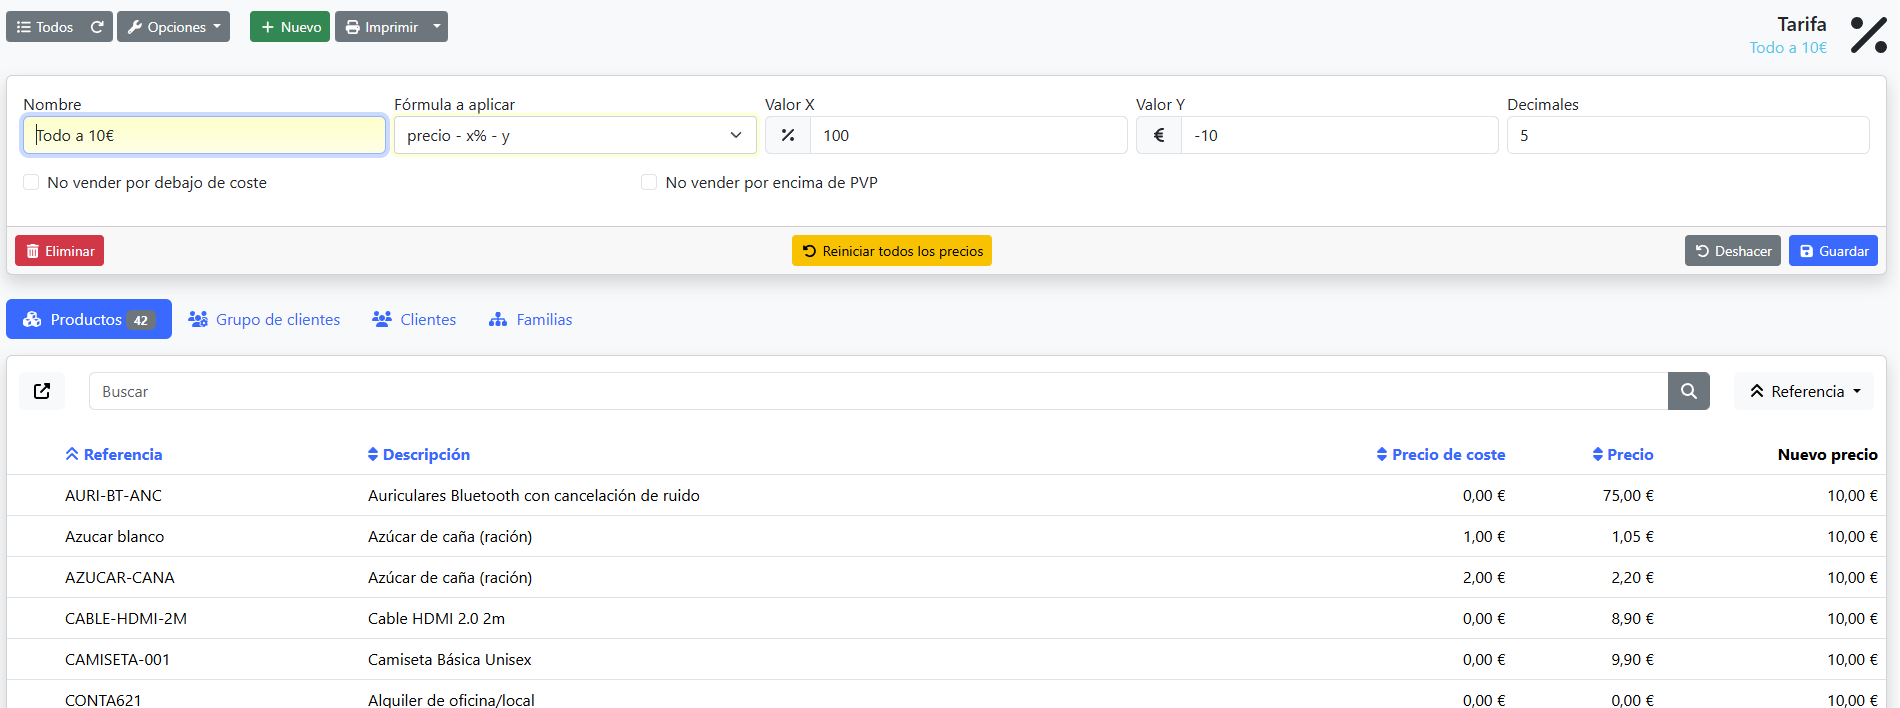This screenshot has height=708, width=1900.
Task: Click the 2,20 € price cell
Action: (x=1632, y=577)
